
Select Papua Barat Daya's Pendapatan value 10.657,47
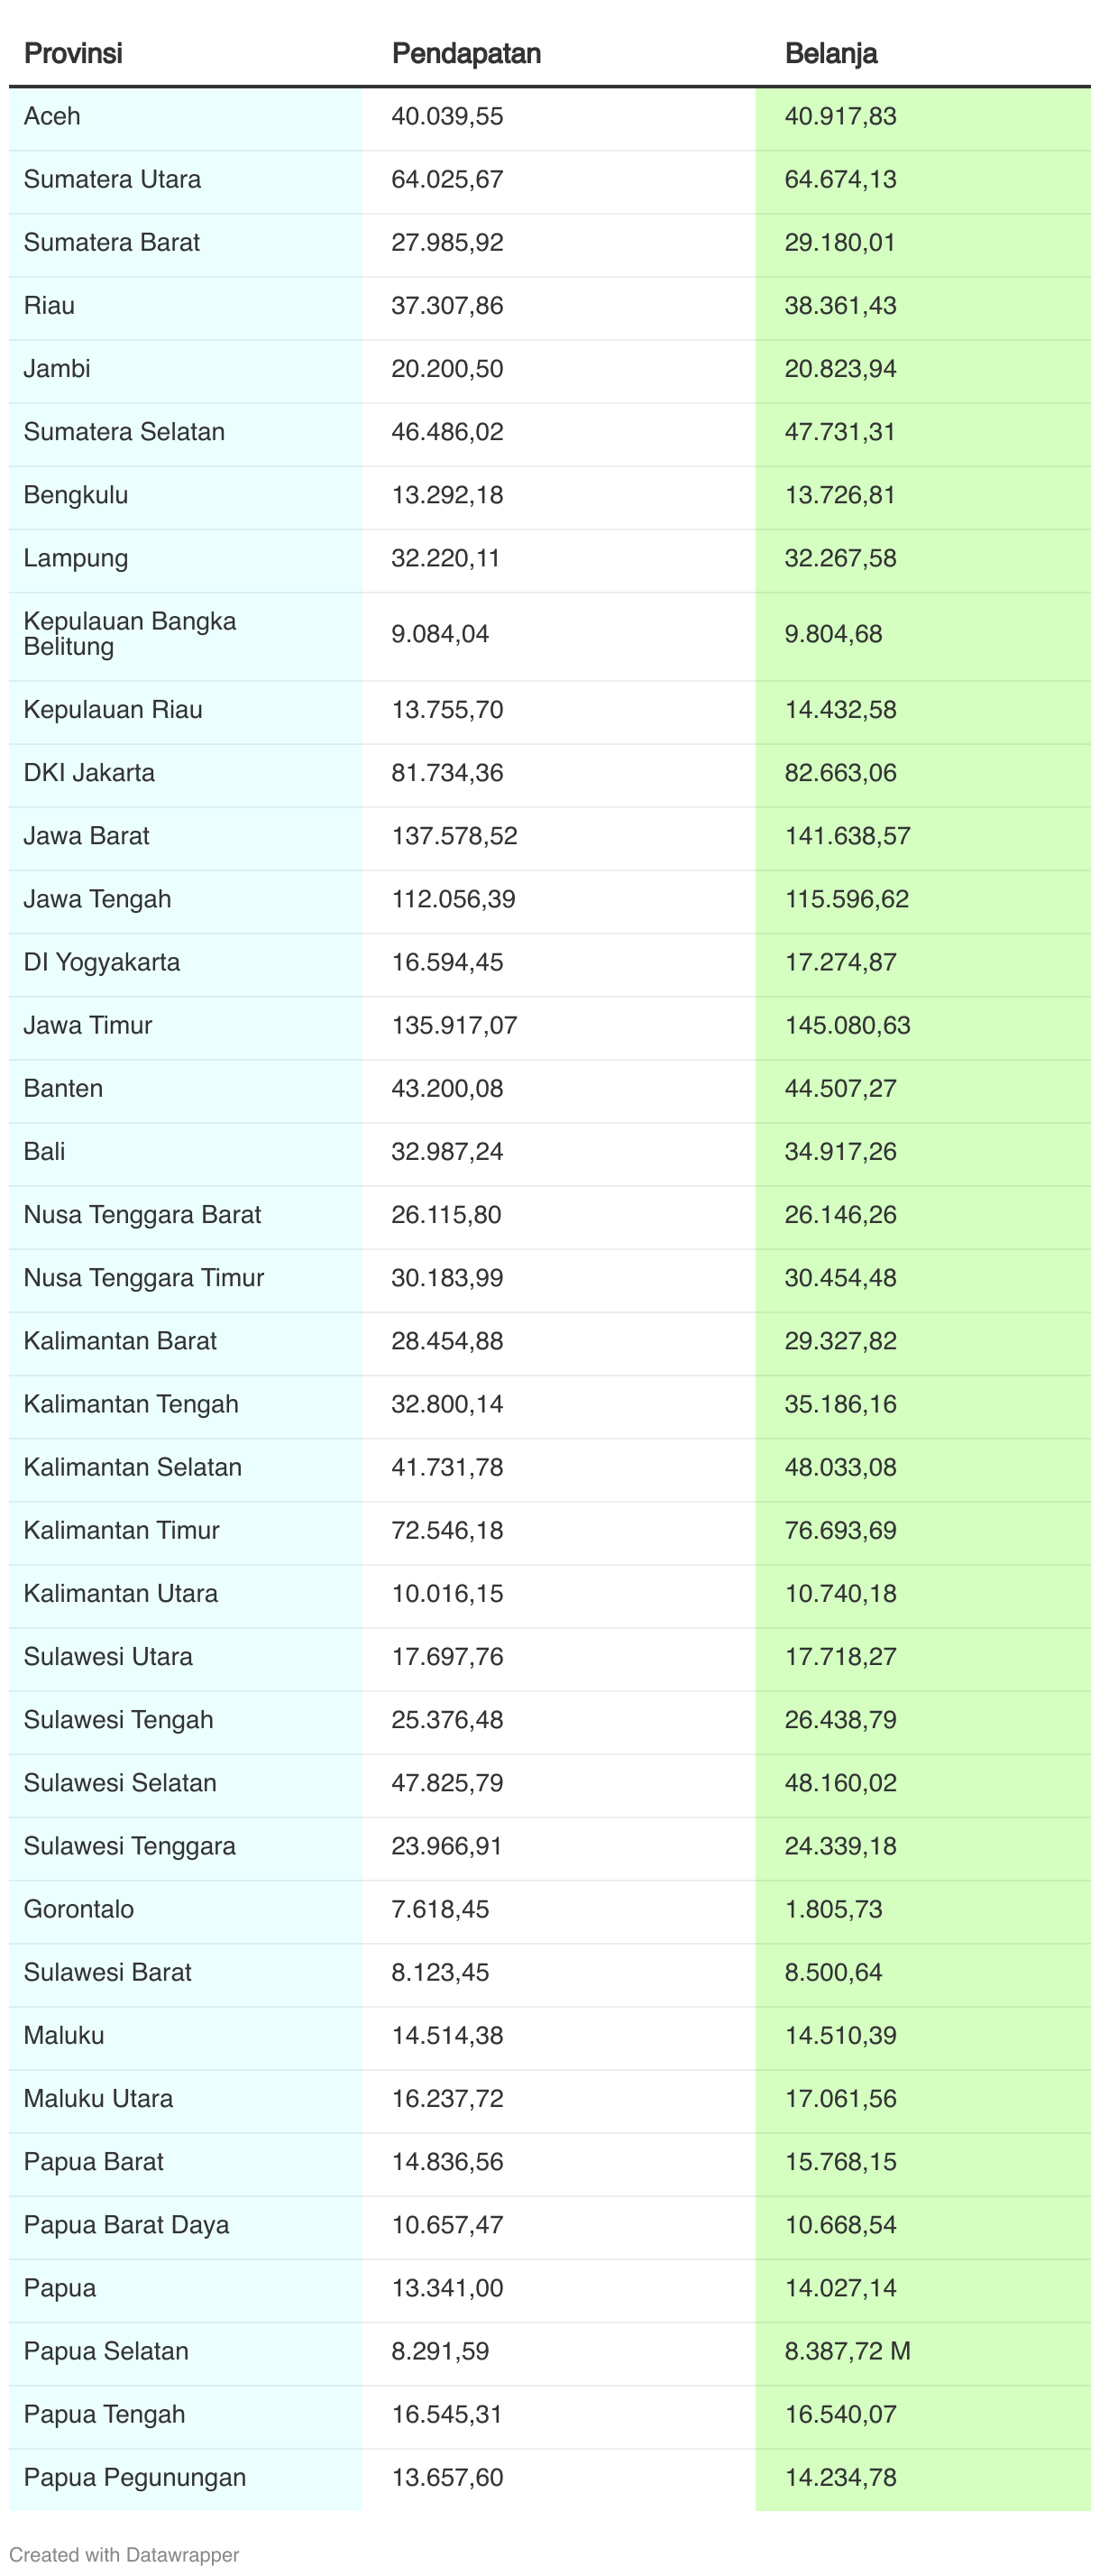click(x=447, y=2225)
